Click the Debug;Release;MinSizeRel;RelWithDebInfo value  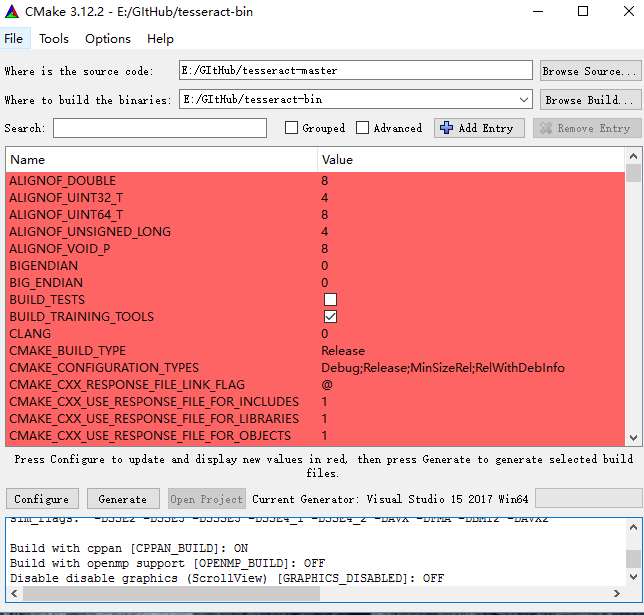pos(443,368)
